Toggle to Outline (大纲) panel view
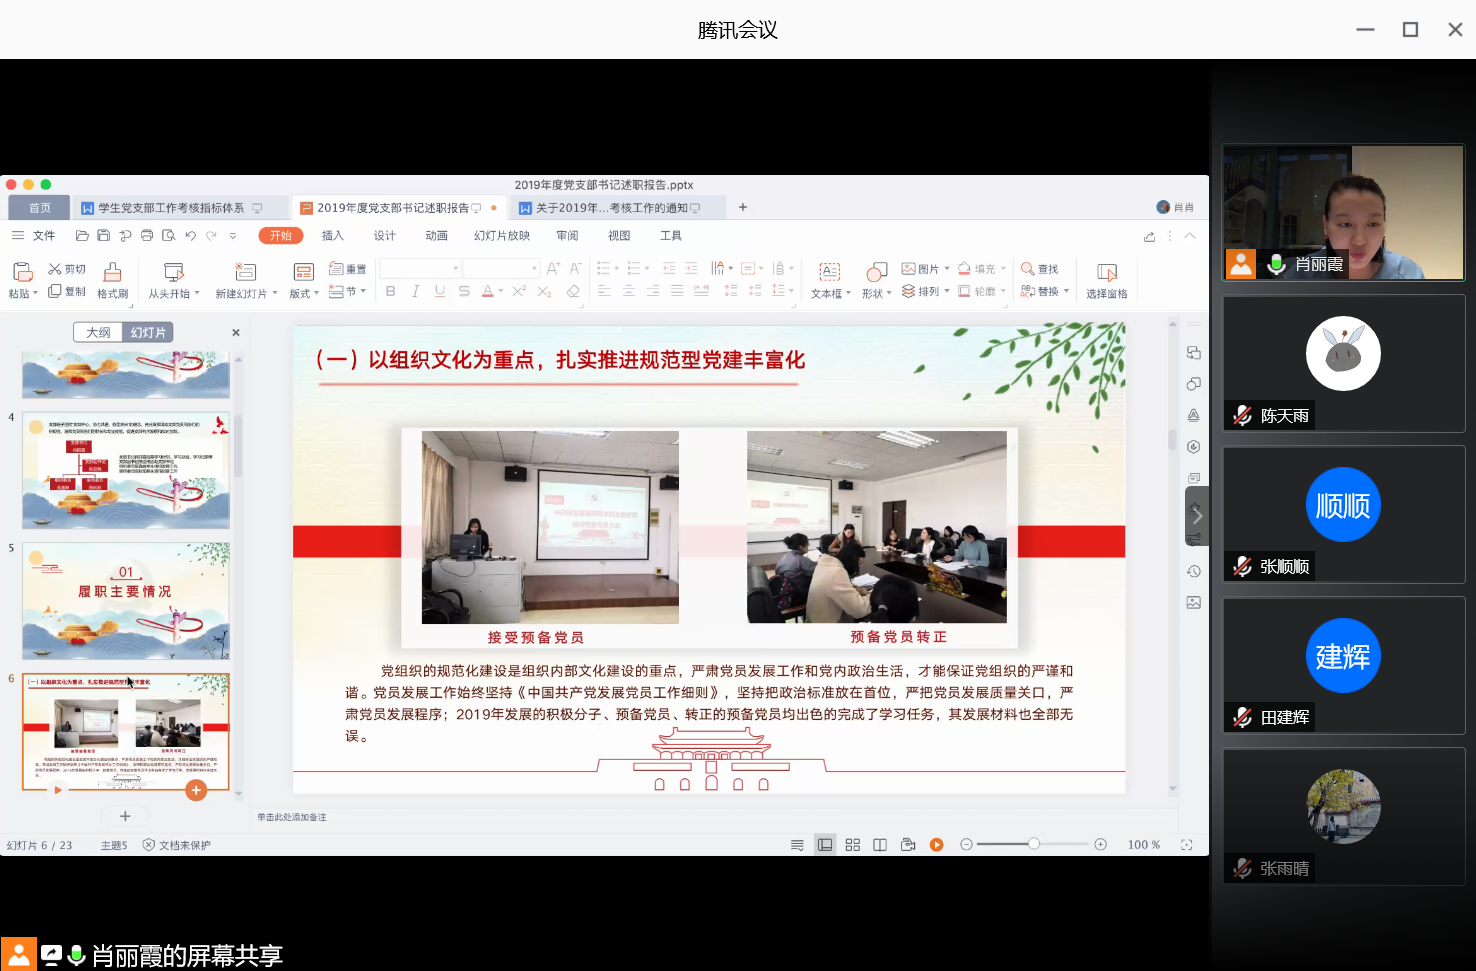The width and height of the screenshot is (1476, 971). click(98, 333)
